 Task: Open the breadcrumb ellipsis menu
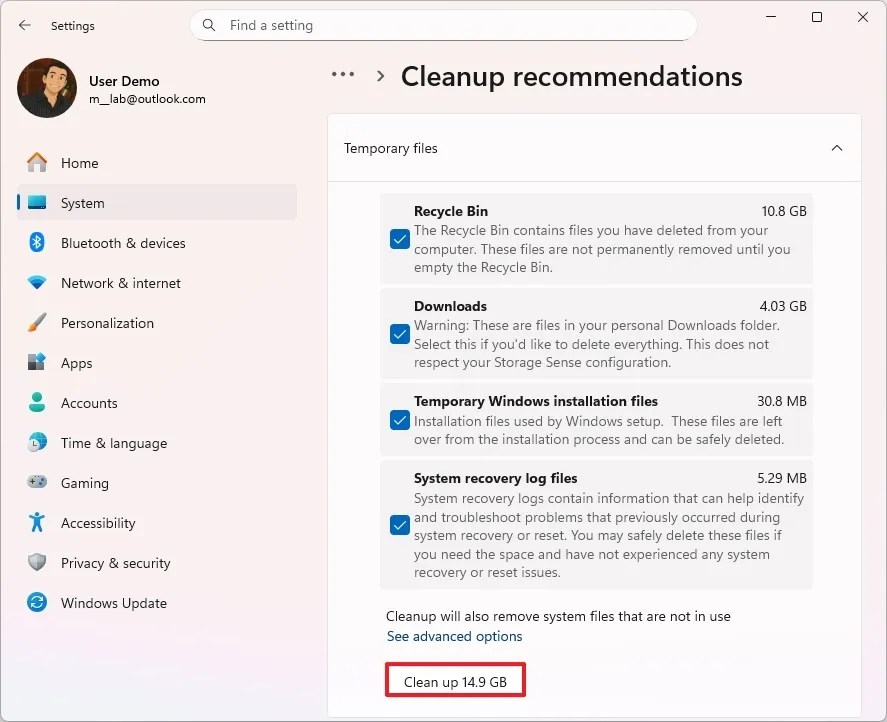(x=343, y=75)
